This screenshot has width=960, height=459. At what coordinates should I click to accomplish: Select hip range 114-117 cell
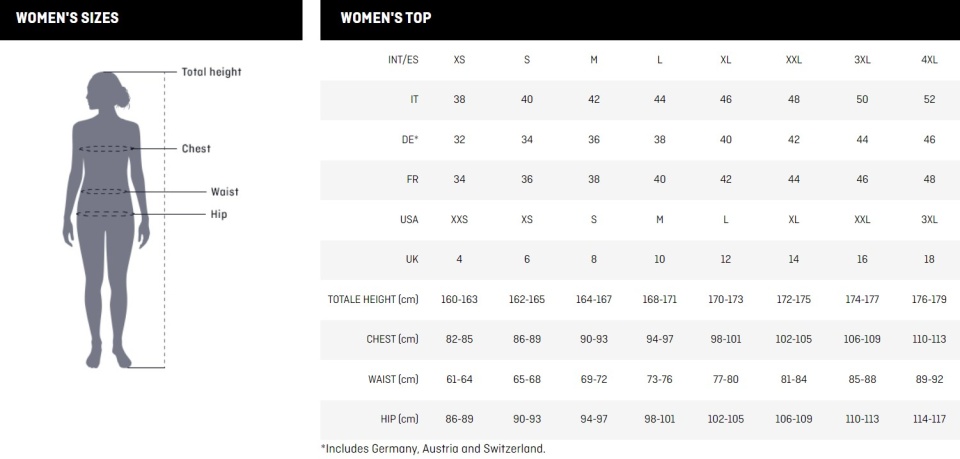[929, 419]
